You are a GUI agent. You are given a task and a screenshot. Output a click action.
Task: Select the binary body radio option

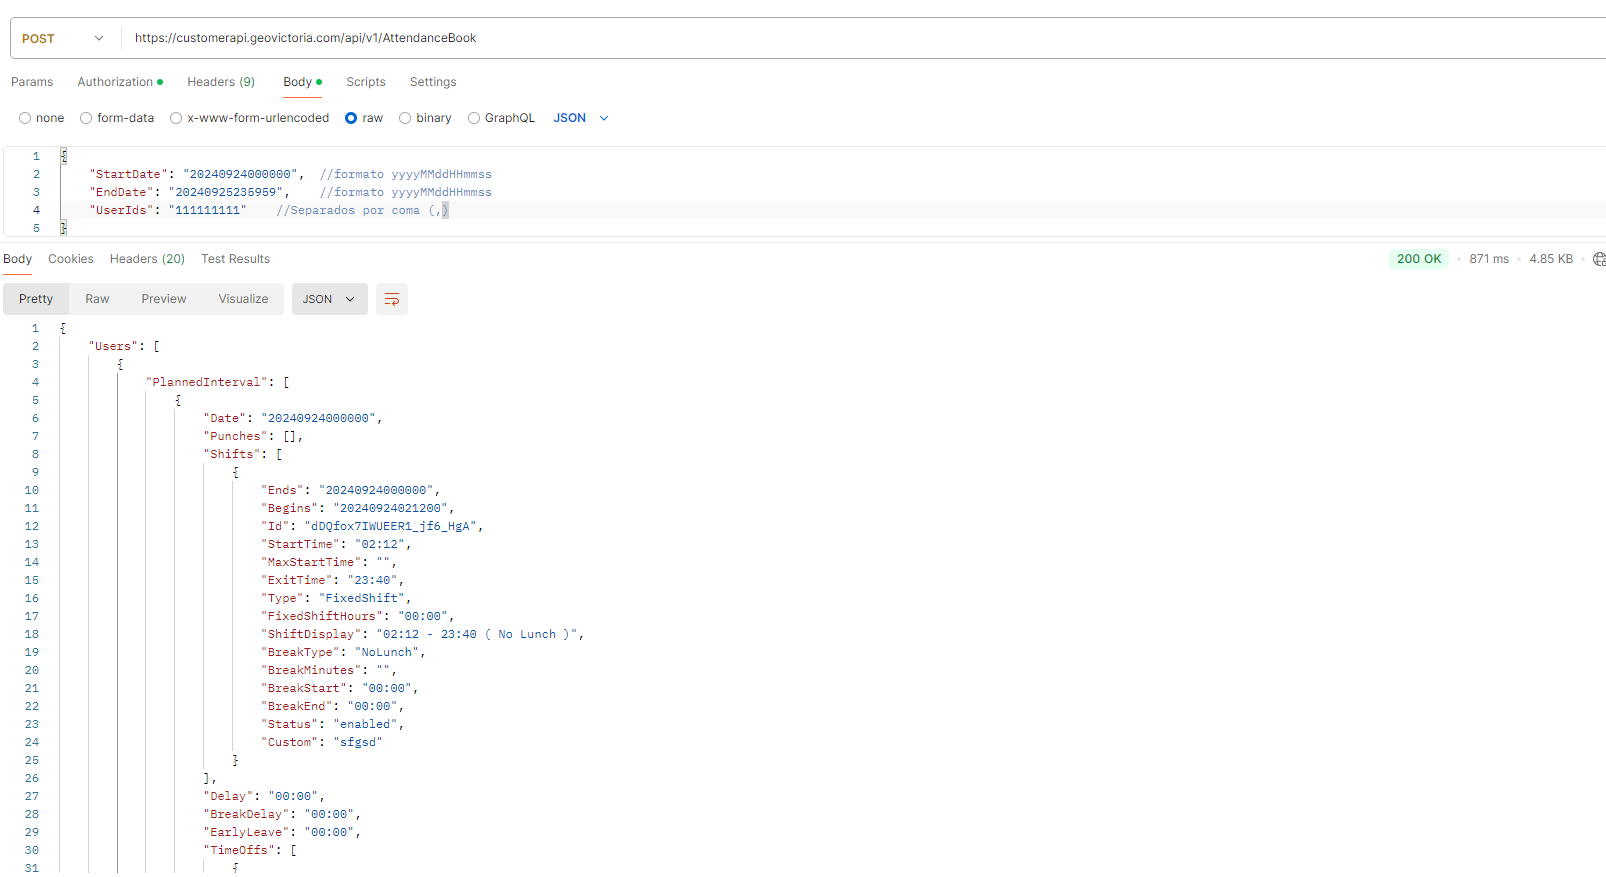405,118
